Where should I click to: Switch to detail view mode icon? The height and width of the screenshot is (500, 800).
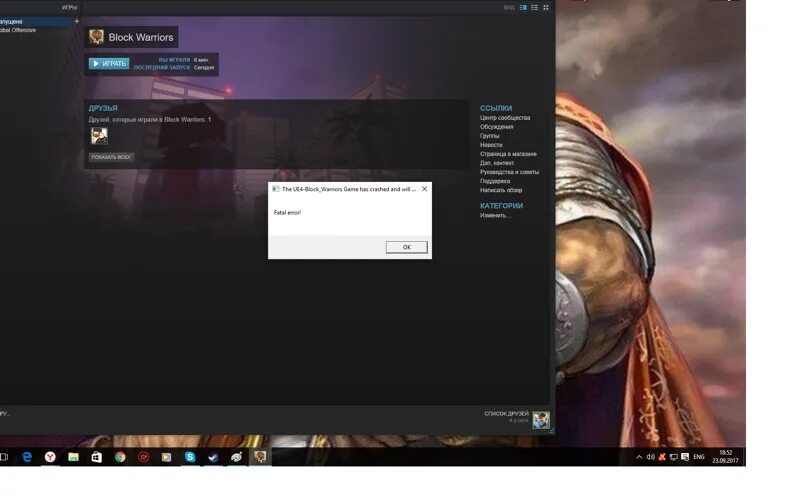[523, 7]
